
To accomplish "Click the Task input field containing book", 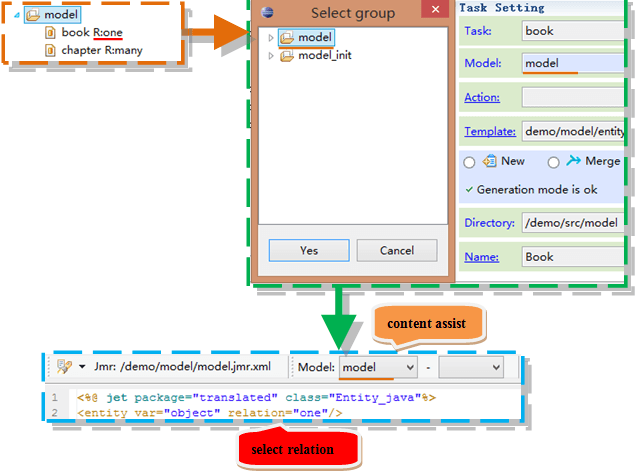I will (x=573, y=31).
